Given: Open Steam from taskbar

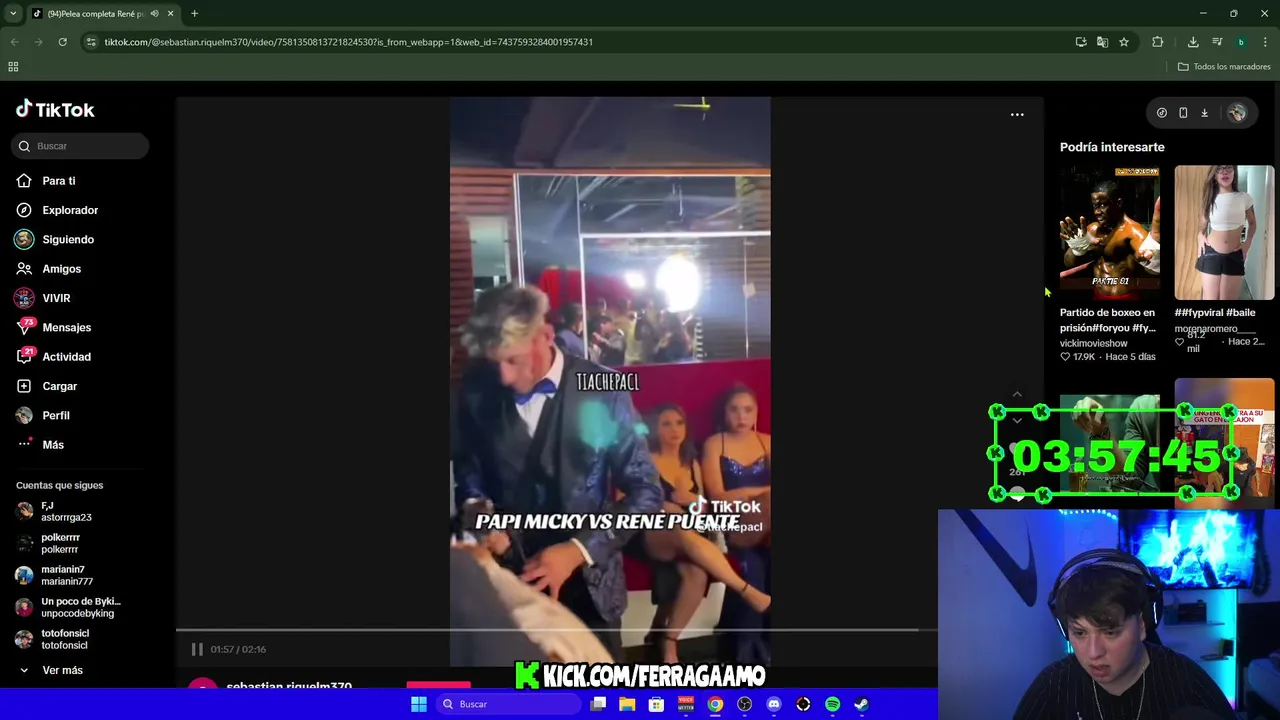Looking at the screenshot, I should click(x=861, y=704).
